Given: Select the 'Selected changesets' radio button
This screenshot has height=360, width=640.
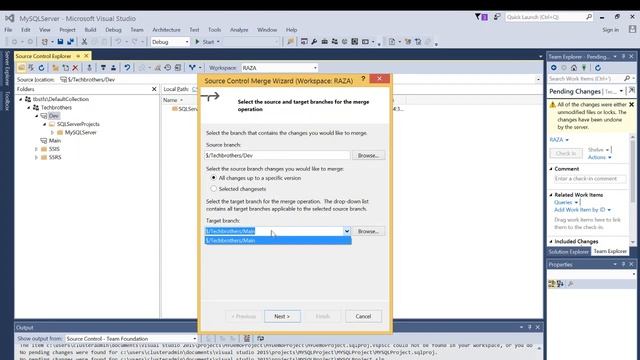Looking at the screenshot, I should [x=213, y=189].
